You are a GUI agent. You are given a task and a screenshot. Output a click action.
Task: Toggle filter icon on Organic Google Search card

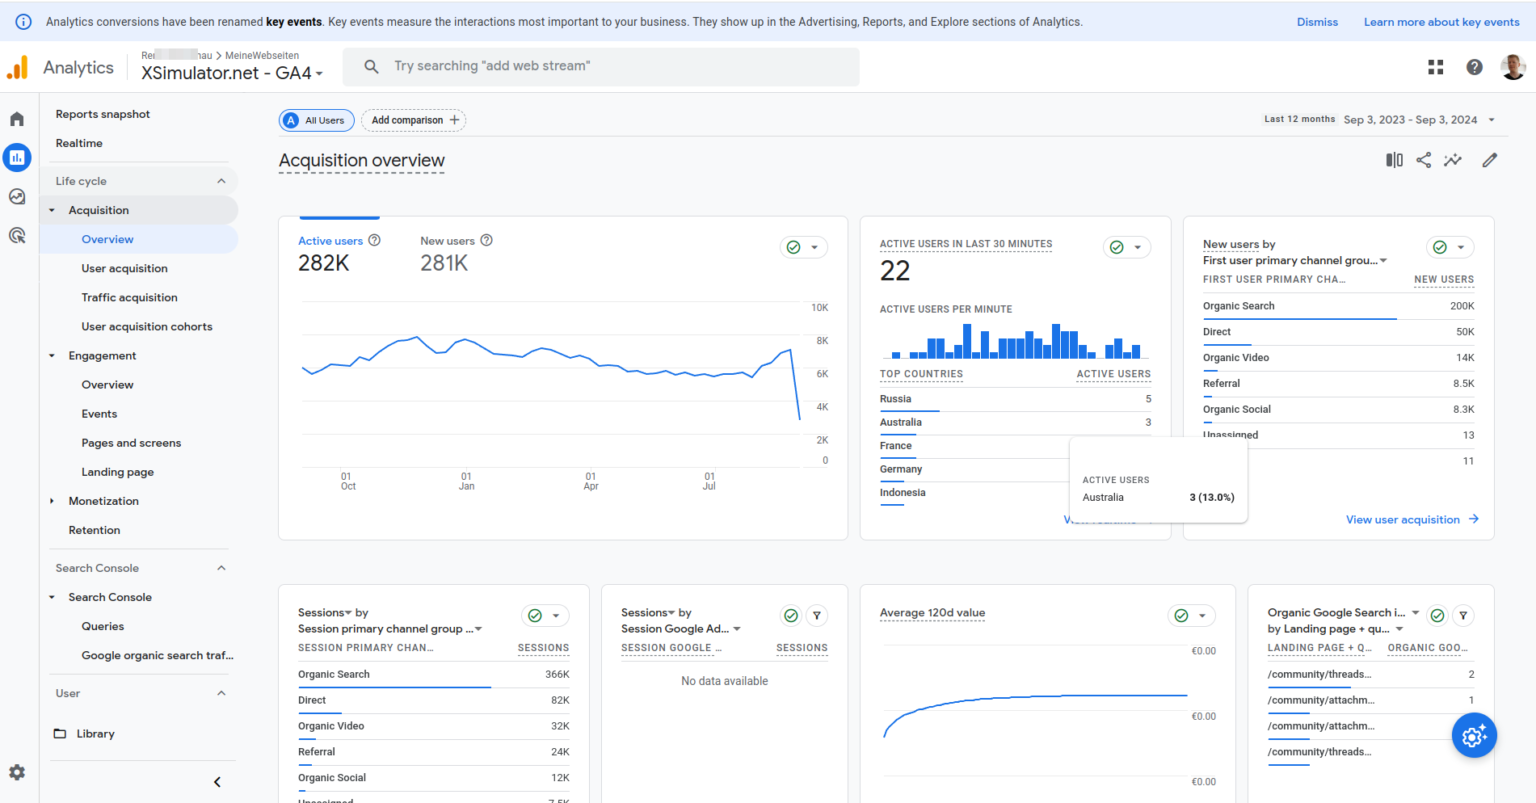click(x=1463, y=616)
